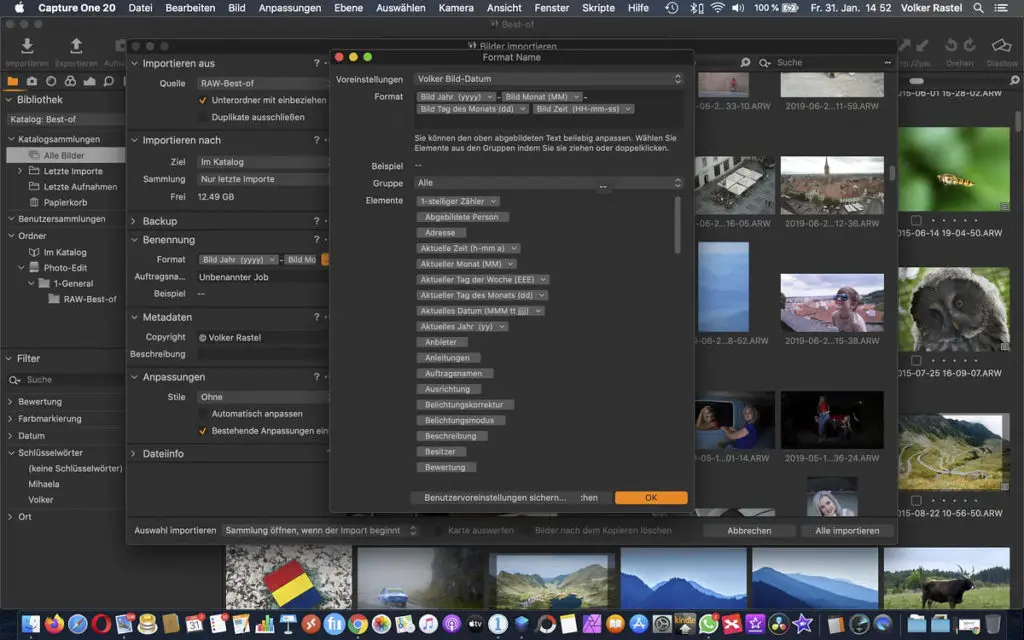Open Finder from the Dock

point(31,624)
